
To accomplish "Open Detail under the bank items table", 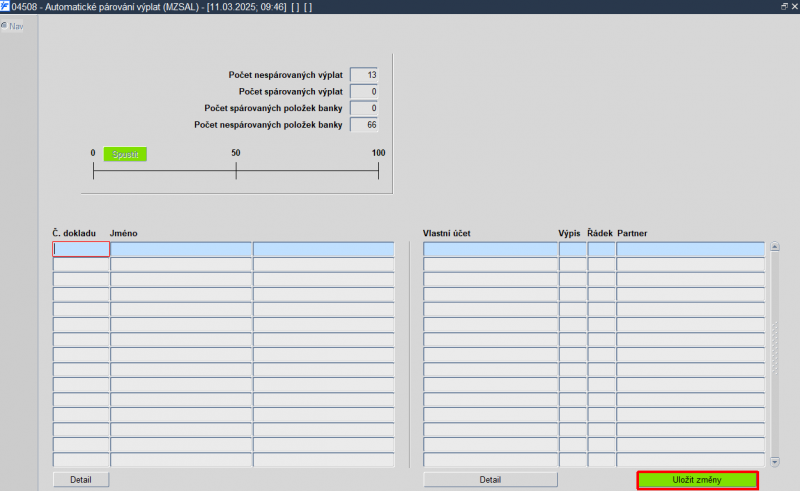I will (490, 480).
